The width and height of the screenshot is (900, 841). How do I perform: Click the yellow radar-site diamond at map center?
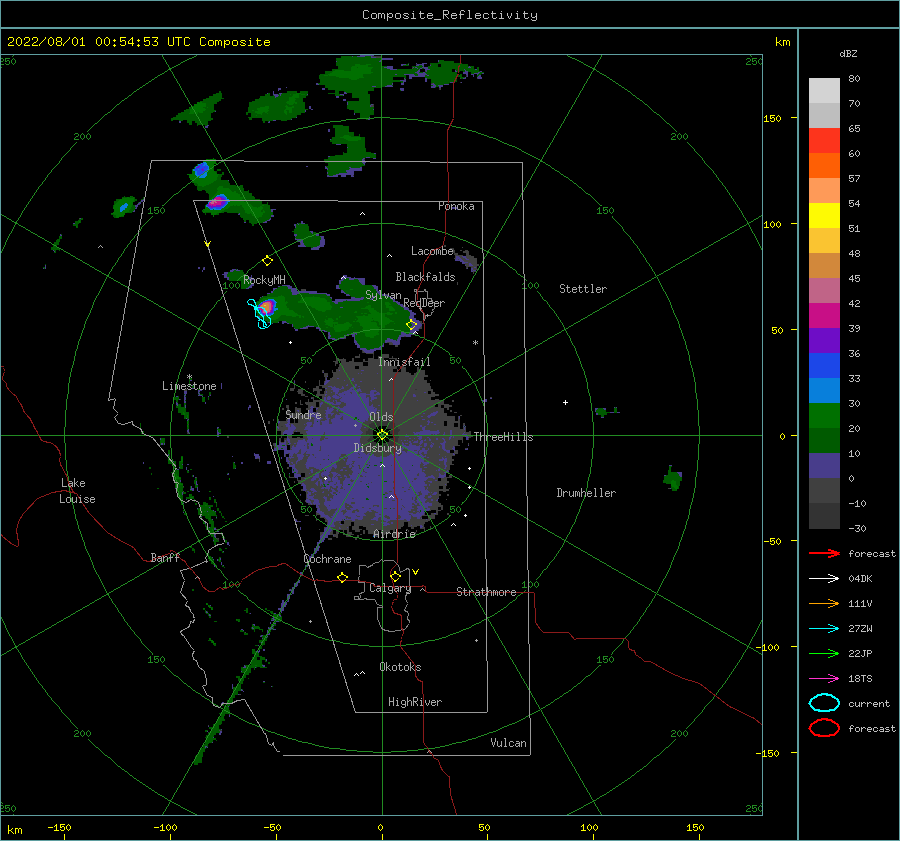(x=382, y=435)
